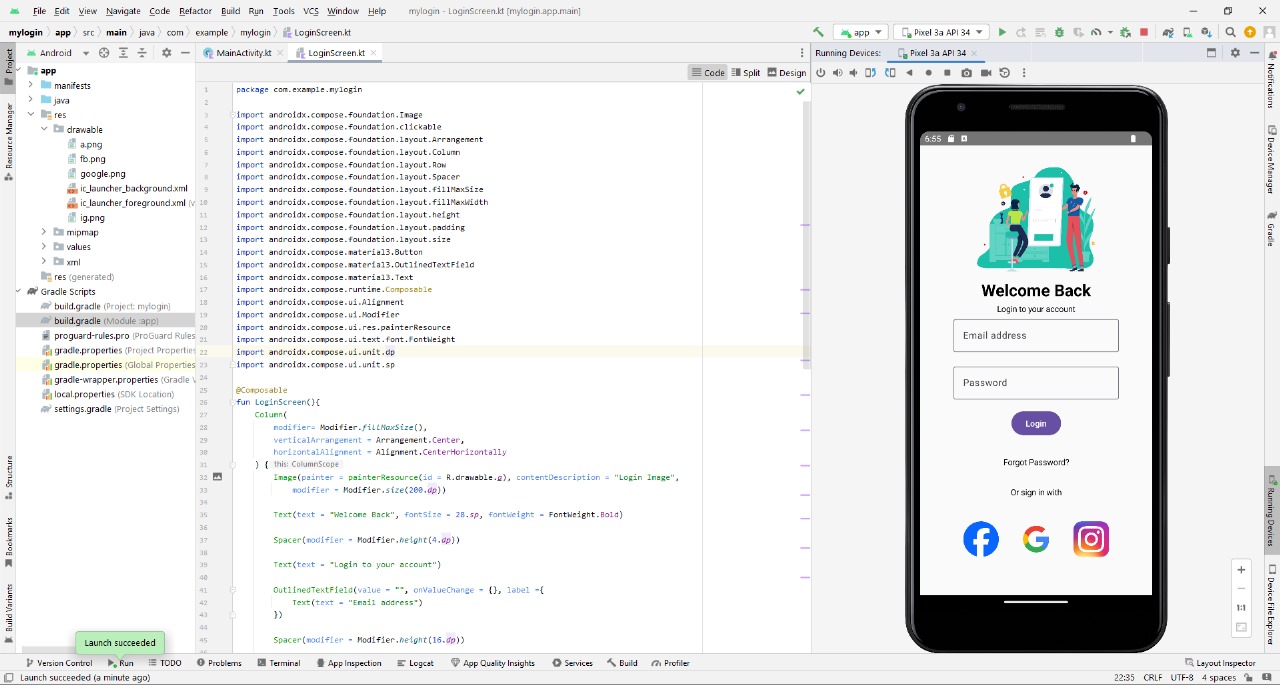
Task: Click the orange update notification icon
Action: coord(1250,32)
